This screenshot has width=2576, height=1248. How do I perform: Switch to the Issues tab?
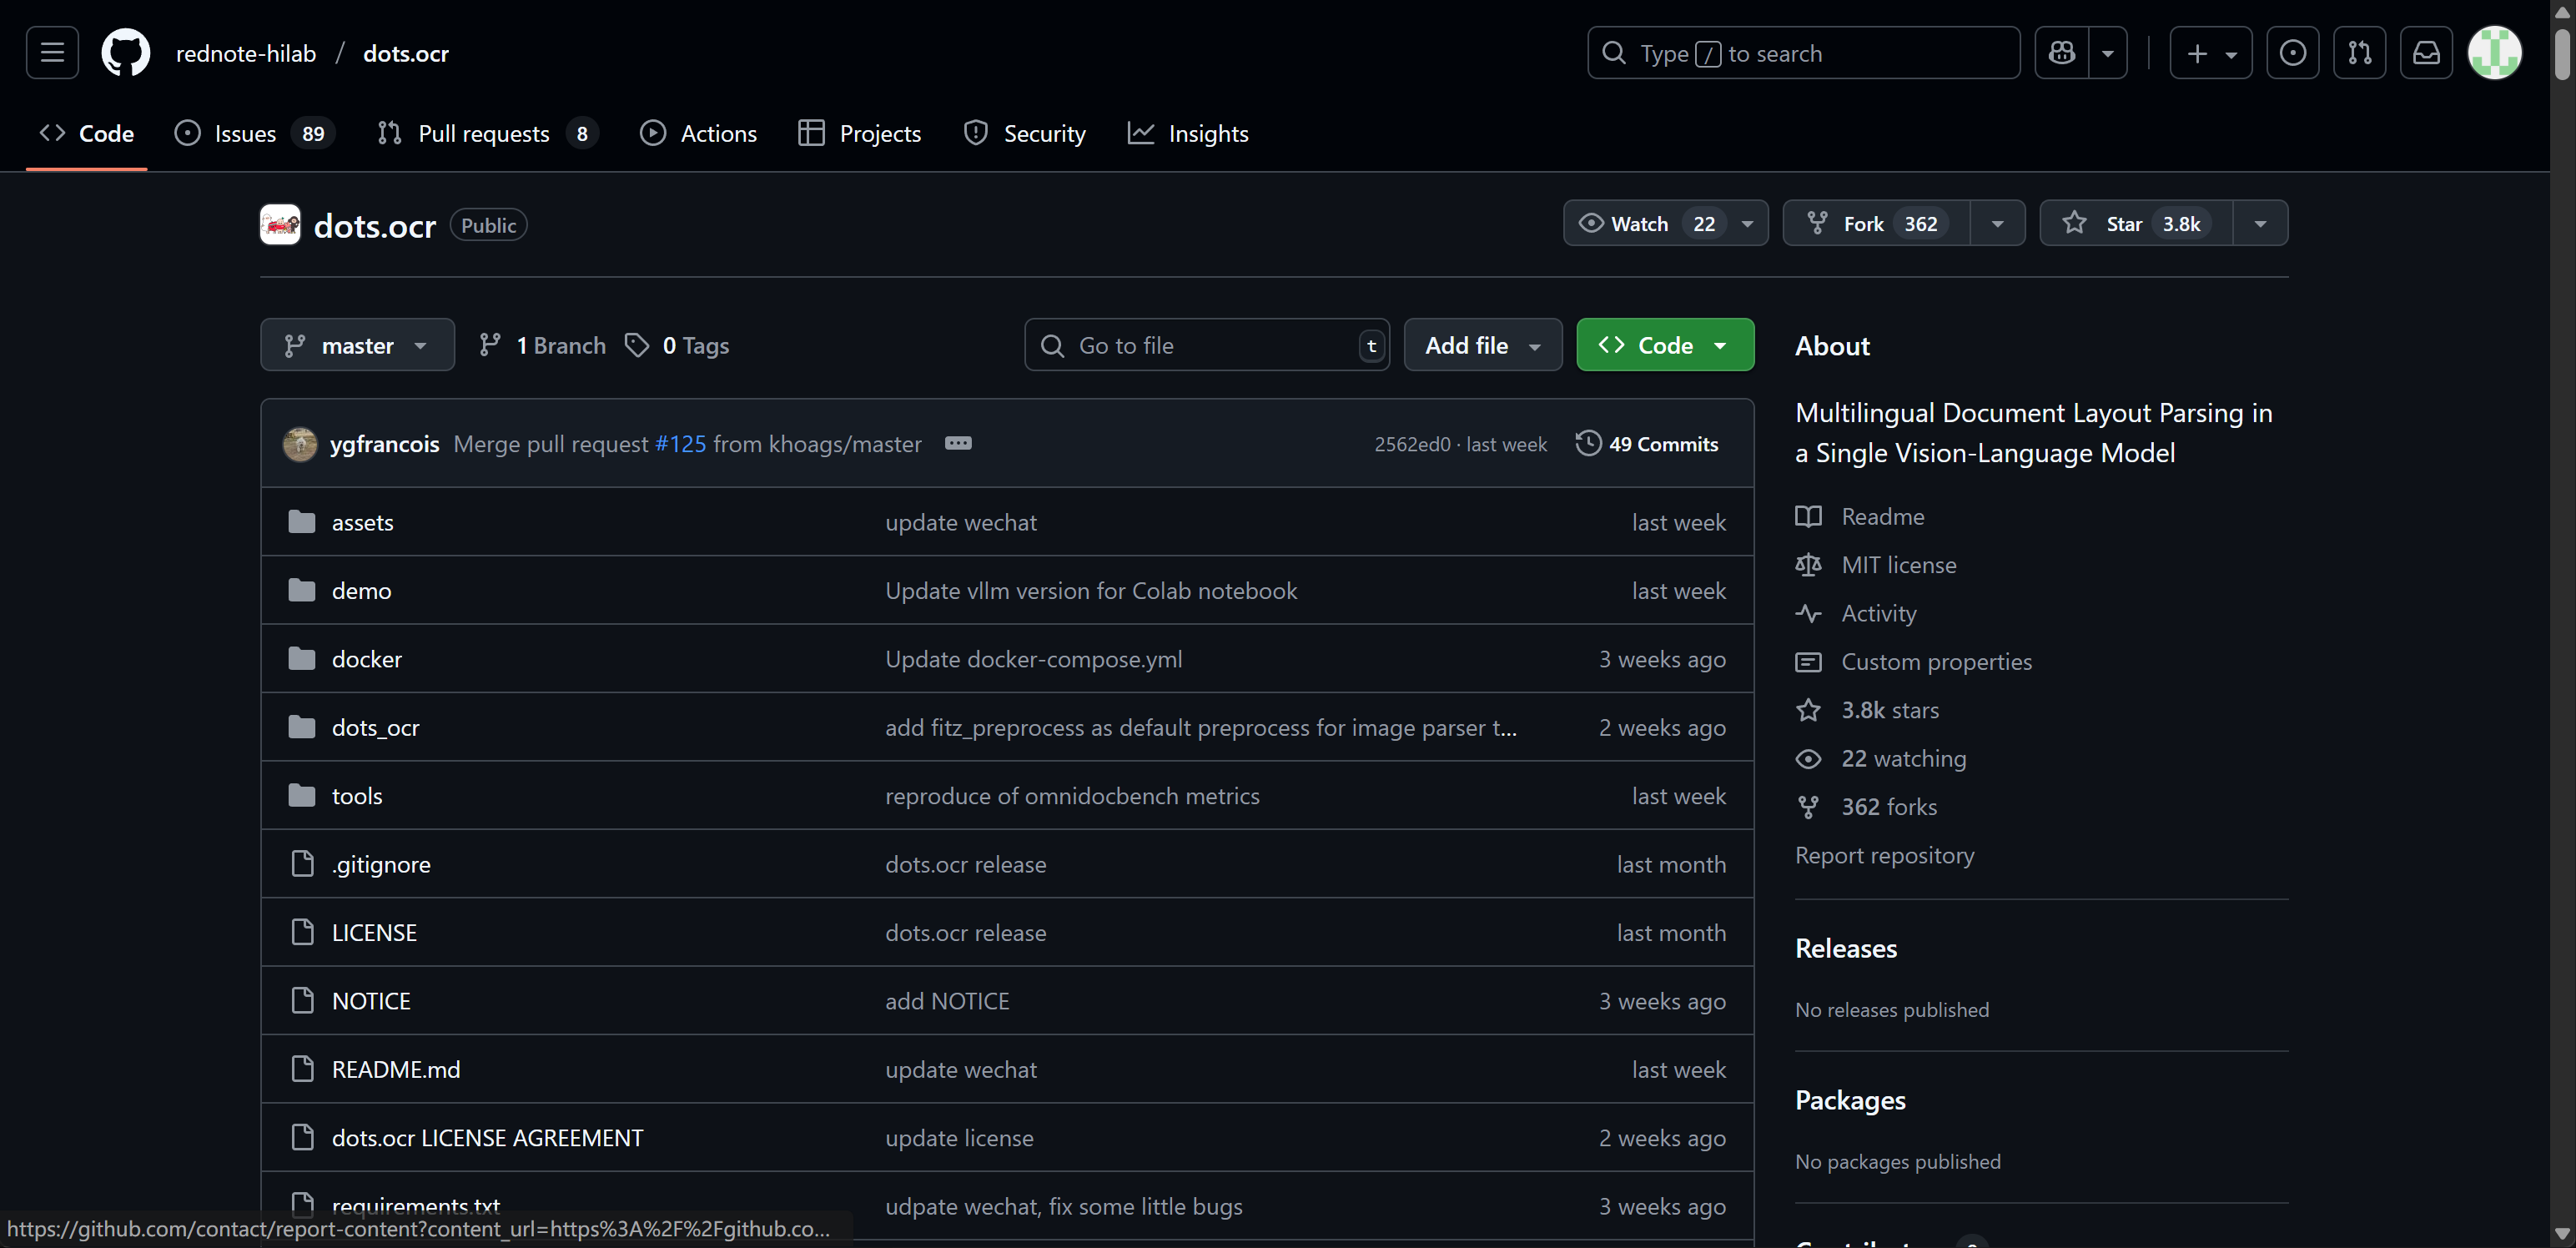[245, 133]
